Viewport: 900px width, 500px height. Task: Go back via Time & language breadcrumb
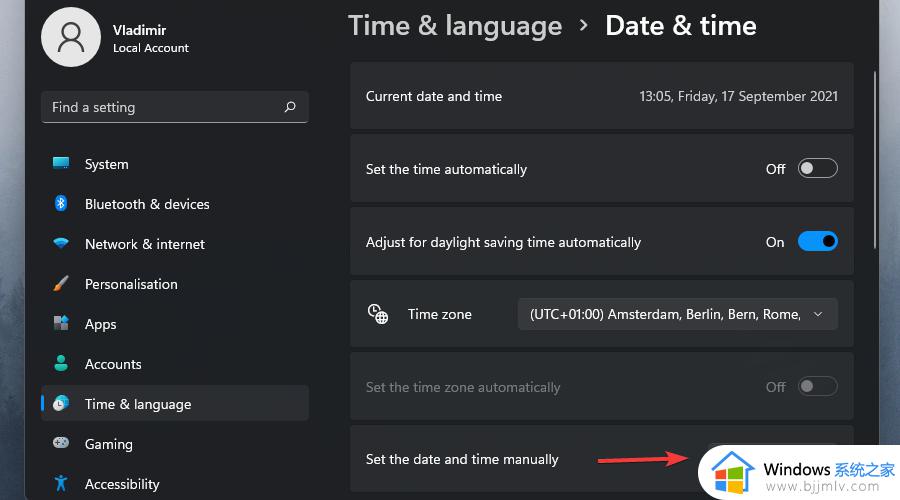tap(455, 26)
